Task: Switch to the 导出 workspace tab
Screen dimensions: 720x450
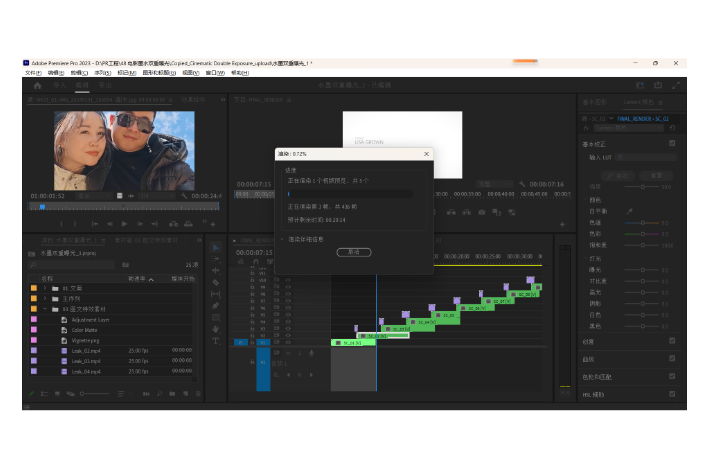Action: click(x=105, y=85)
